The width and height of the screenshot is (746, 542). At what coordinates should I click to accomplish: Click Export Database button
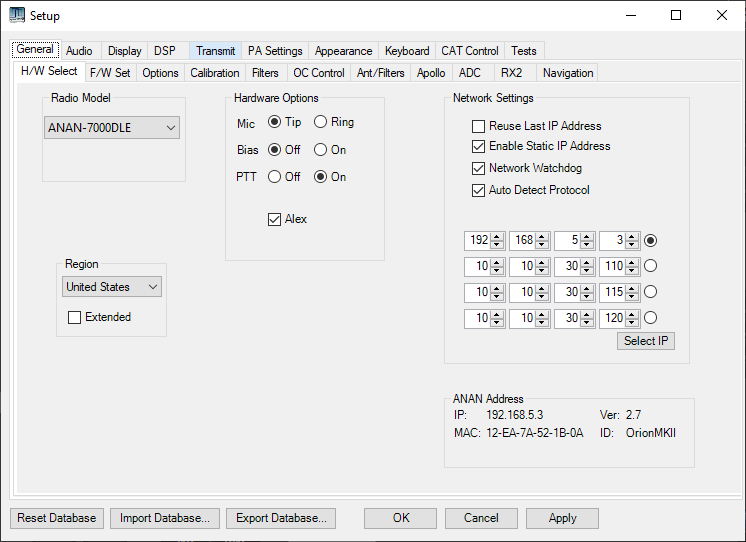[281, 518]
